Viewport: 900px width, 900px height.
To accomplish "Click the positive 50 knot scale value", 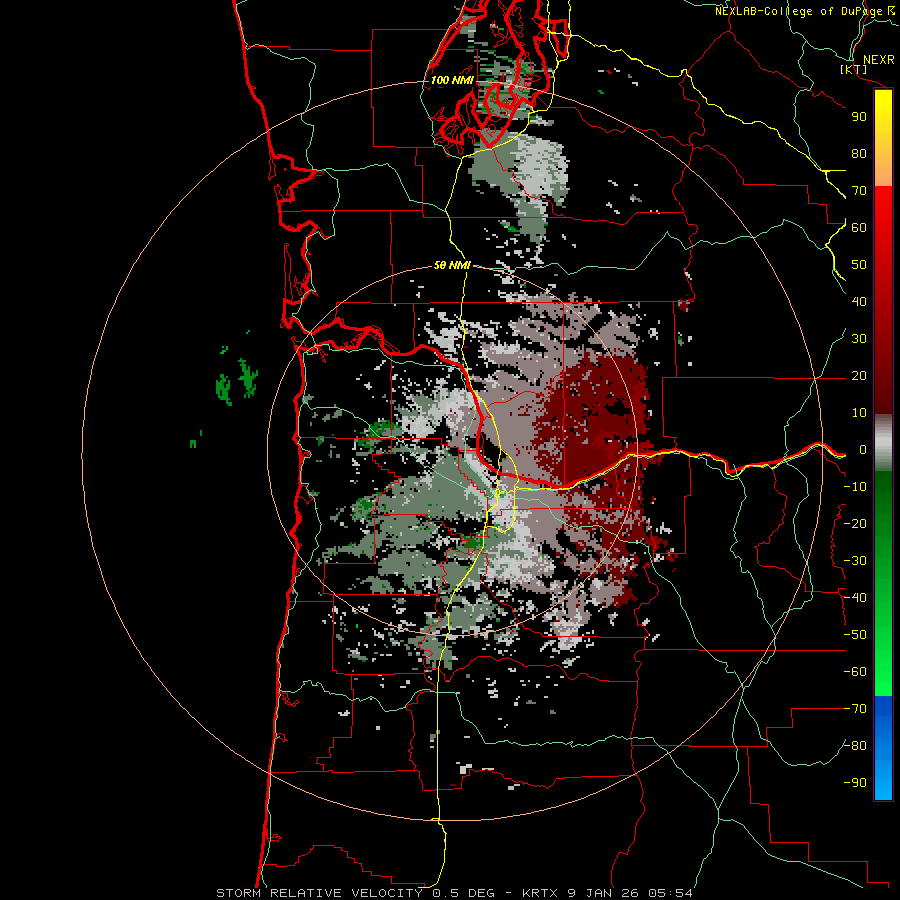I will click(x=859, y=265).
